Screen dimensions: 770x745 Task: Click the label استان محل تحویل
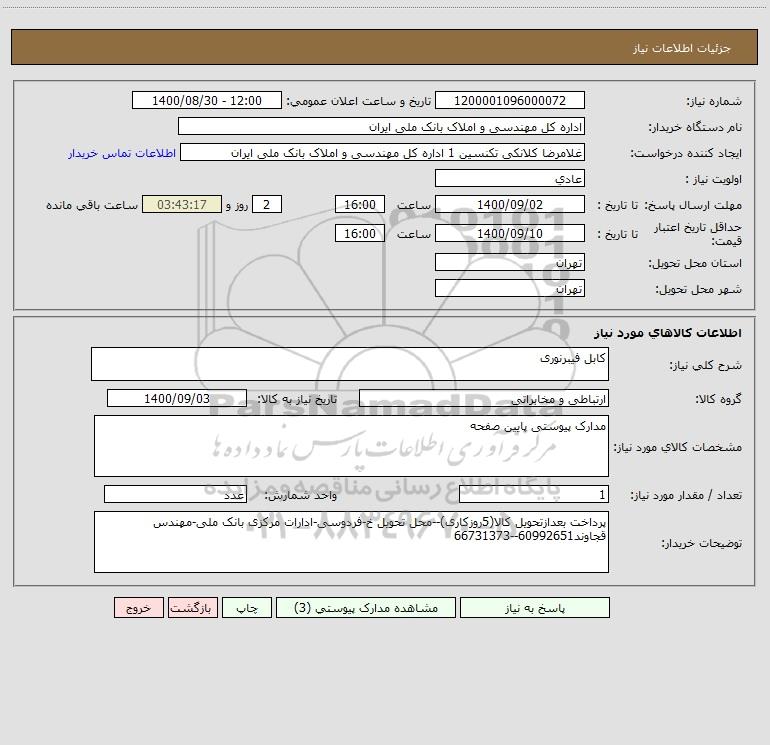695,263
